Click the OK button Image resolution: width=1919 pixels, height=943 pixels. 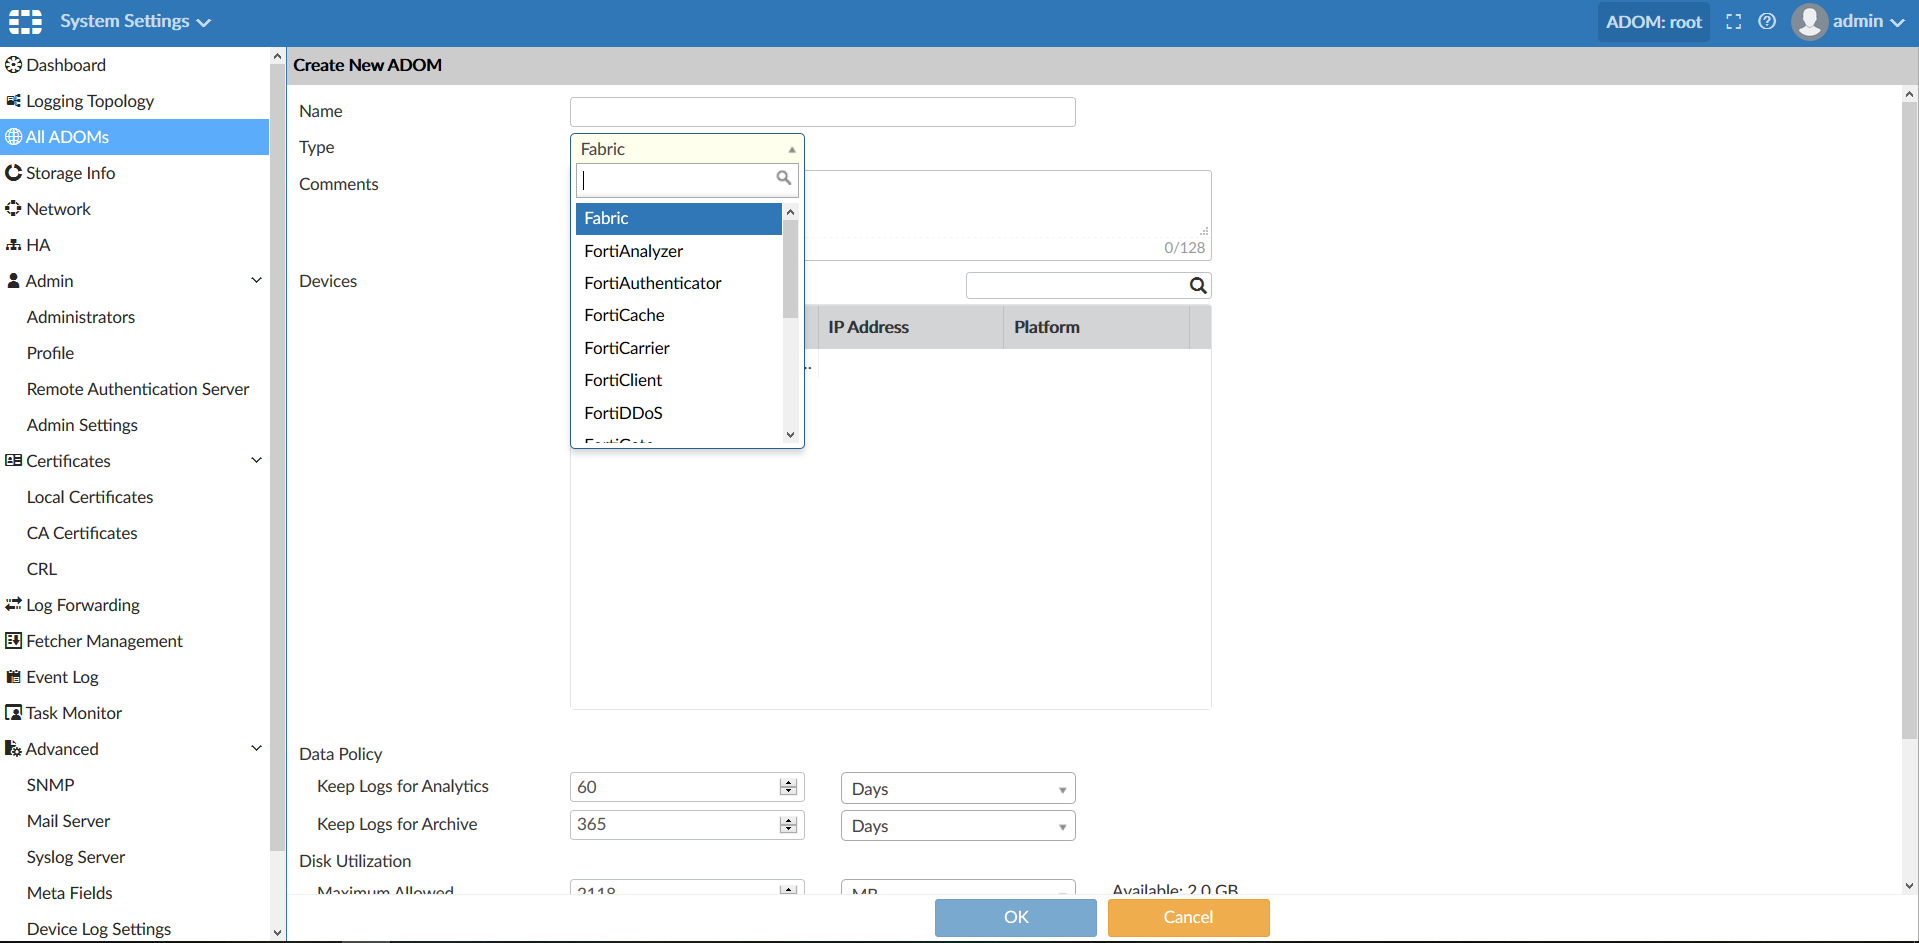[1016, 917]
